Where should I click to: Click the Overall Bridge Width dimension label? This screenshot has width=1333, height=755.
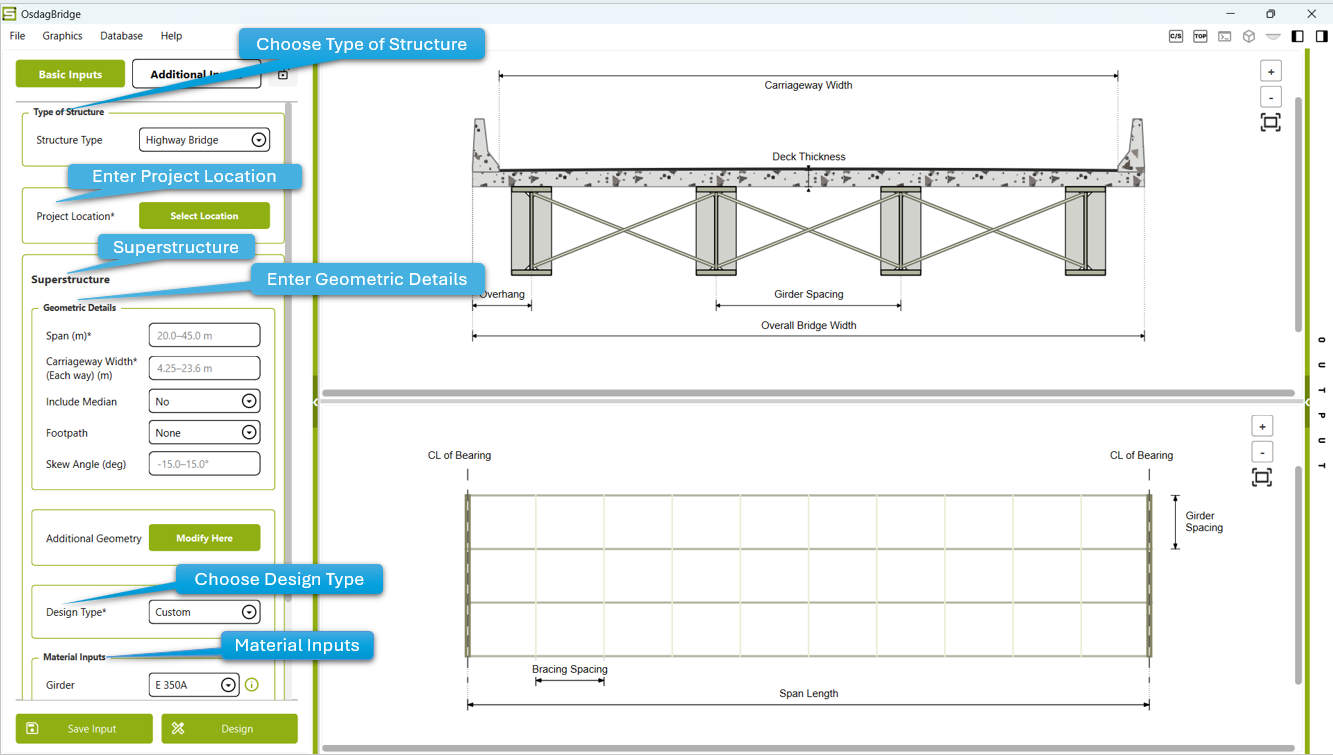click(808, 325)
